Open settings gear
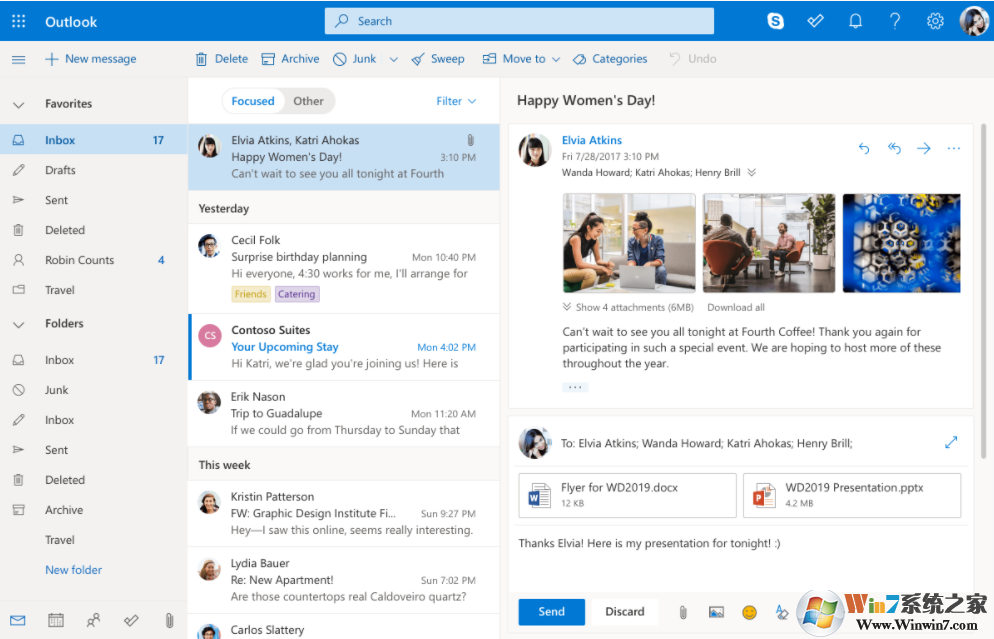Image resolution: width=994 pixels, height=639 pixels. click(x=934, y=22)
